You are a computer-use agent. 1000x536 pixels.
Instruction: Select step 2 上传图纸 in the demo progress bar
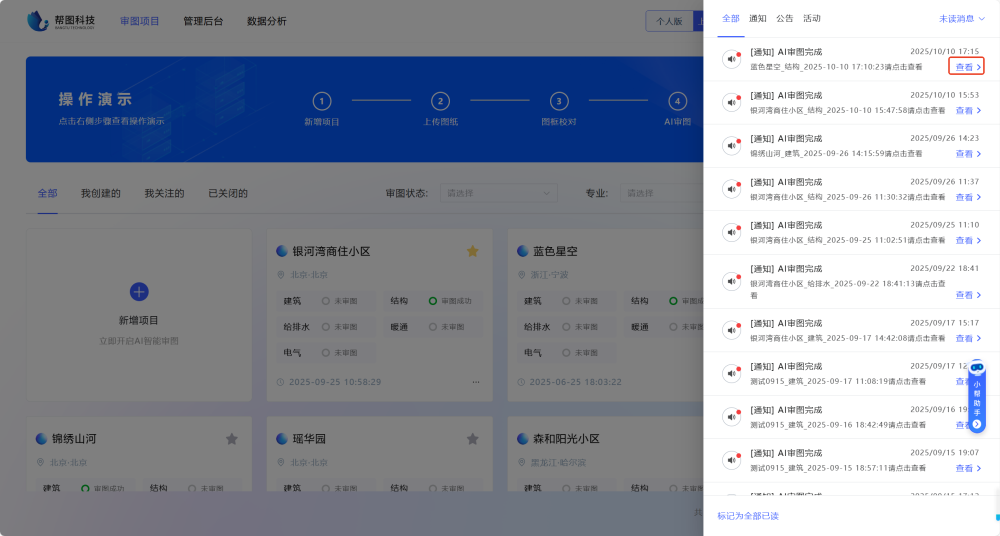(440, 101)
